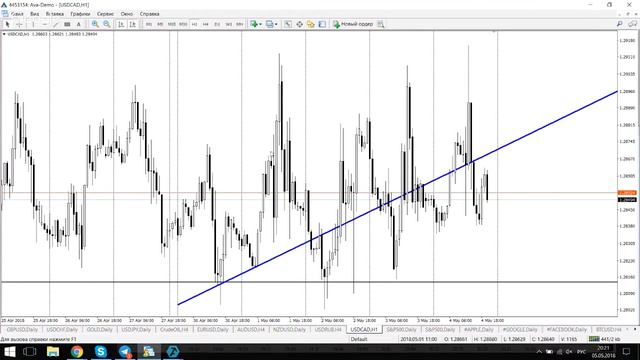
Task: Click the add indicators green plus icon
Action: pyautogui.click(x=254, y=24)
